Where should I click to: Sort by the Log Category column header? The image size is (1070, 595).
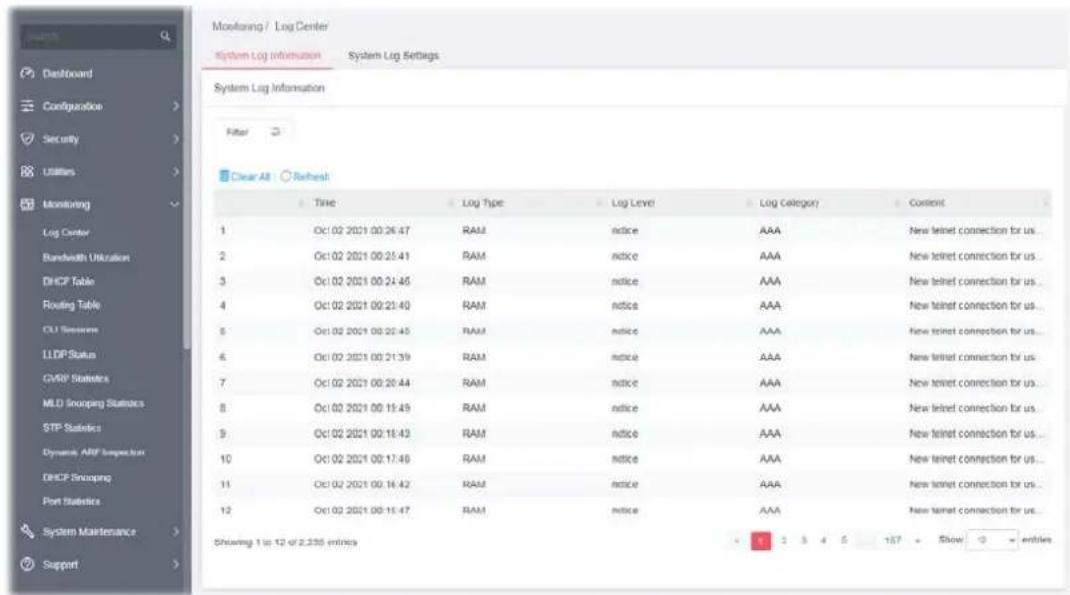point(789,203)
